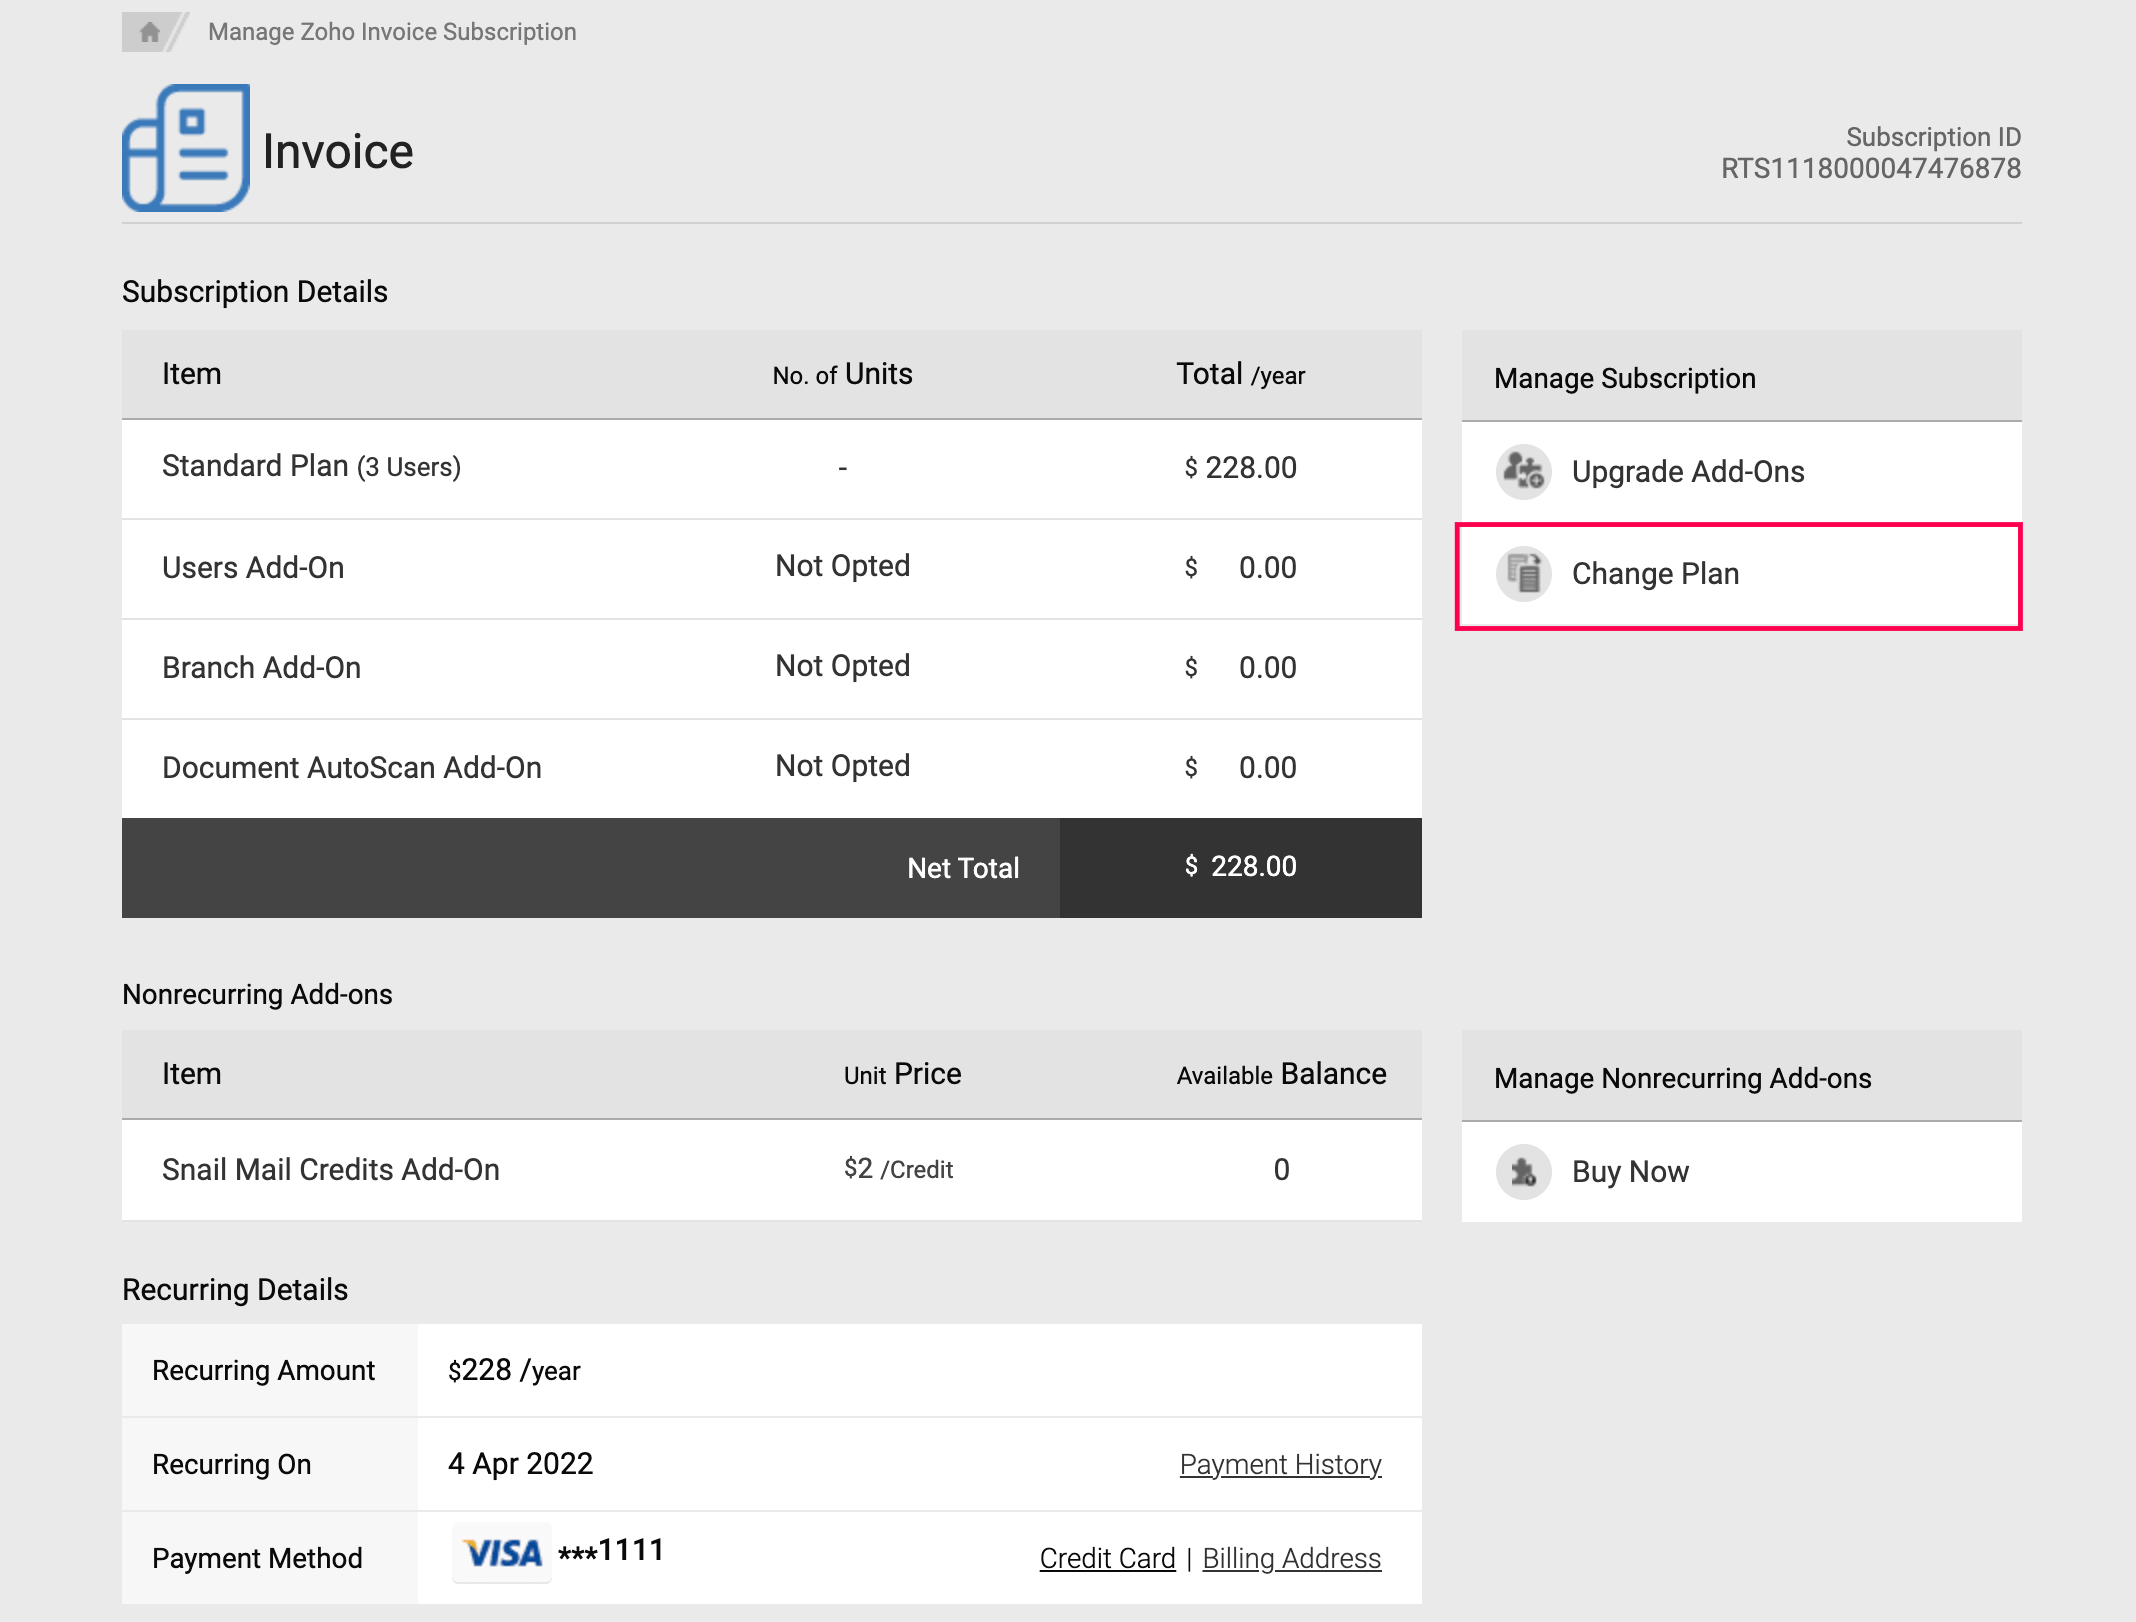Click the Standard Plan row
2136x1622 pixels.
tap(311, 467)
